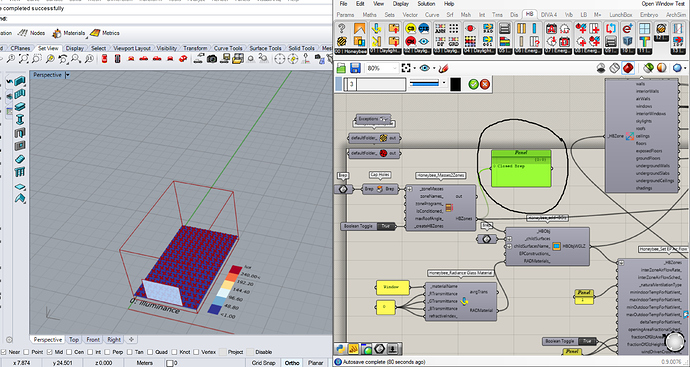Open the Grasshopper Solution menu
The width and height of the screenshot is (690, 367).
[426, 4]
